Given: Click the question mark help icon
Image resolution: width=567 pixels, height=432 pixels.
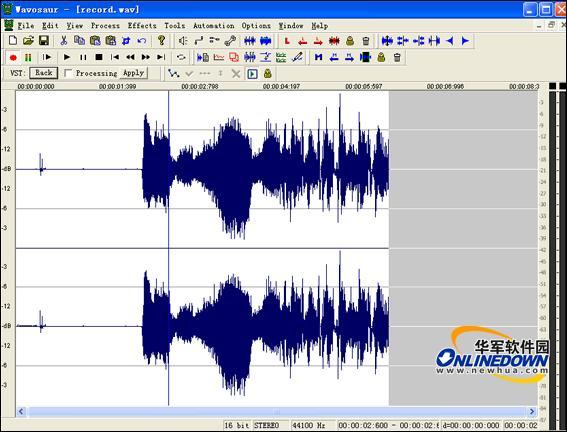Looking at the screenshot, I should coord(161,40).
